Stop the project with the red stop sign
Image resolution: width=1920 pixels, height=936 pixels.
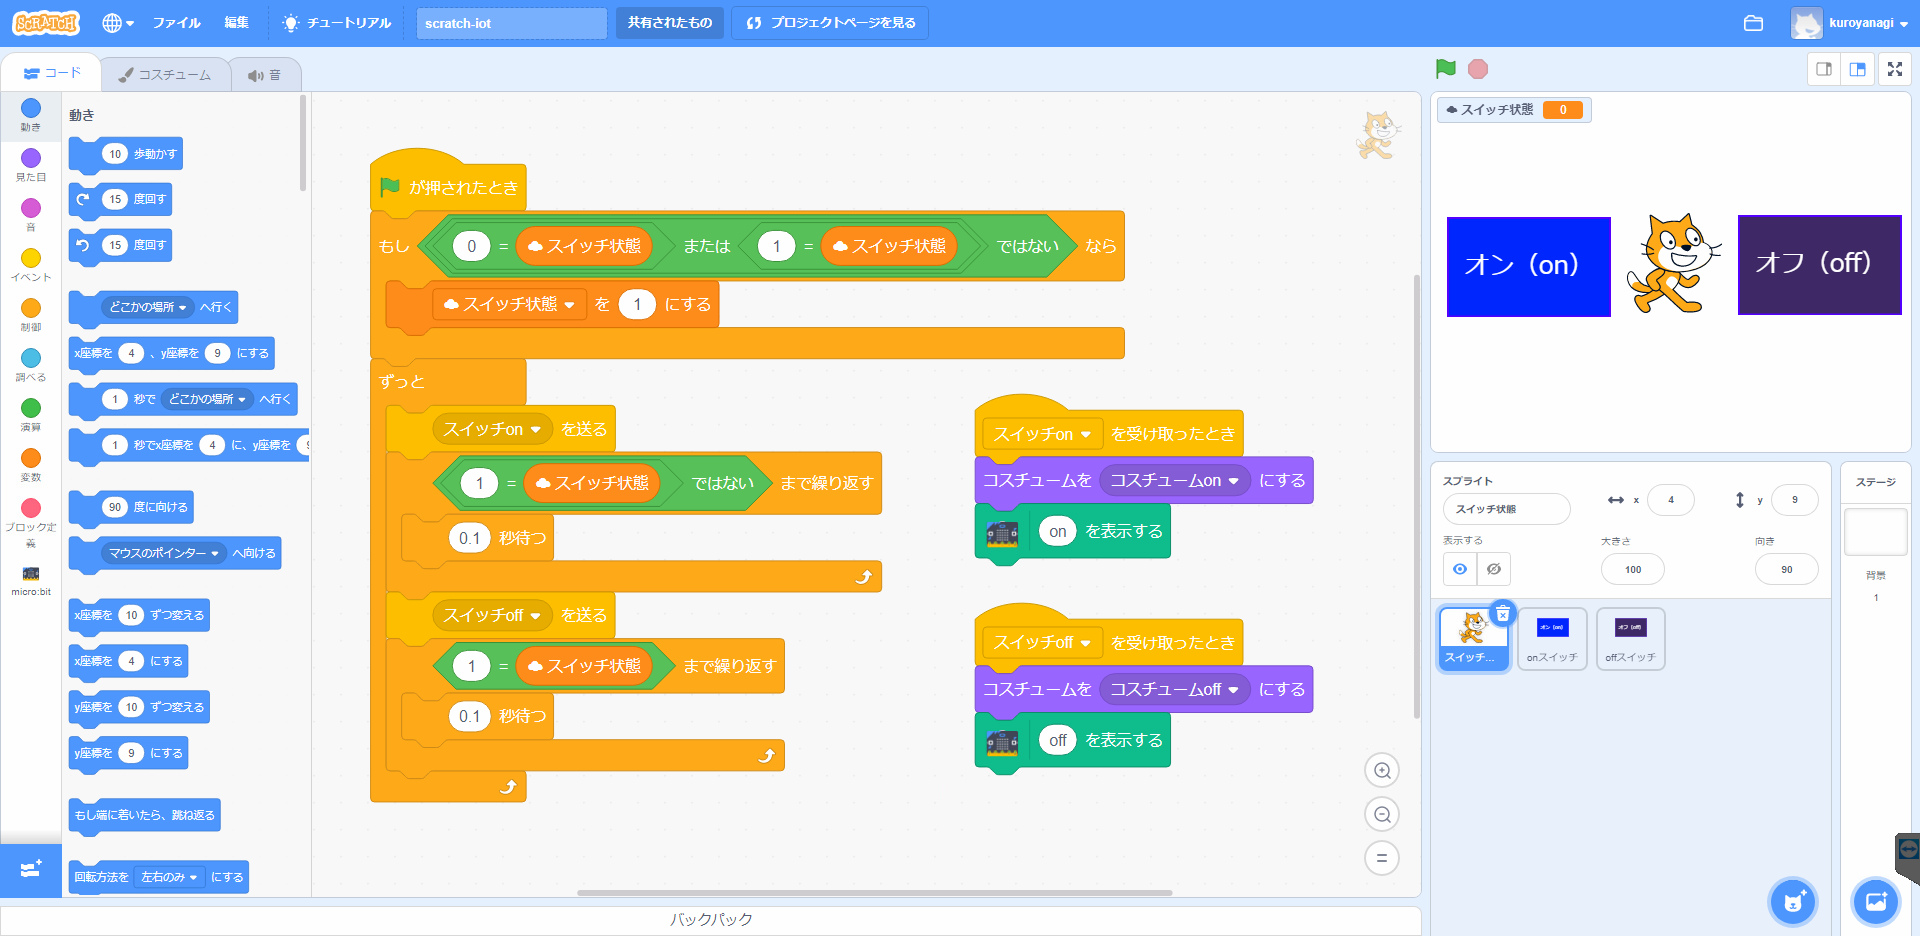(x=1477, y=68)
